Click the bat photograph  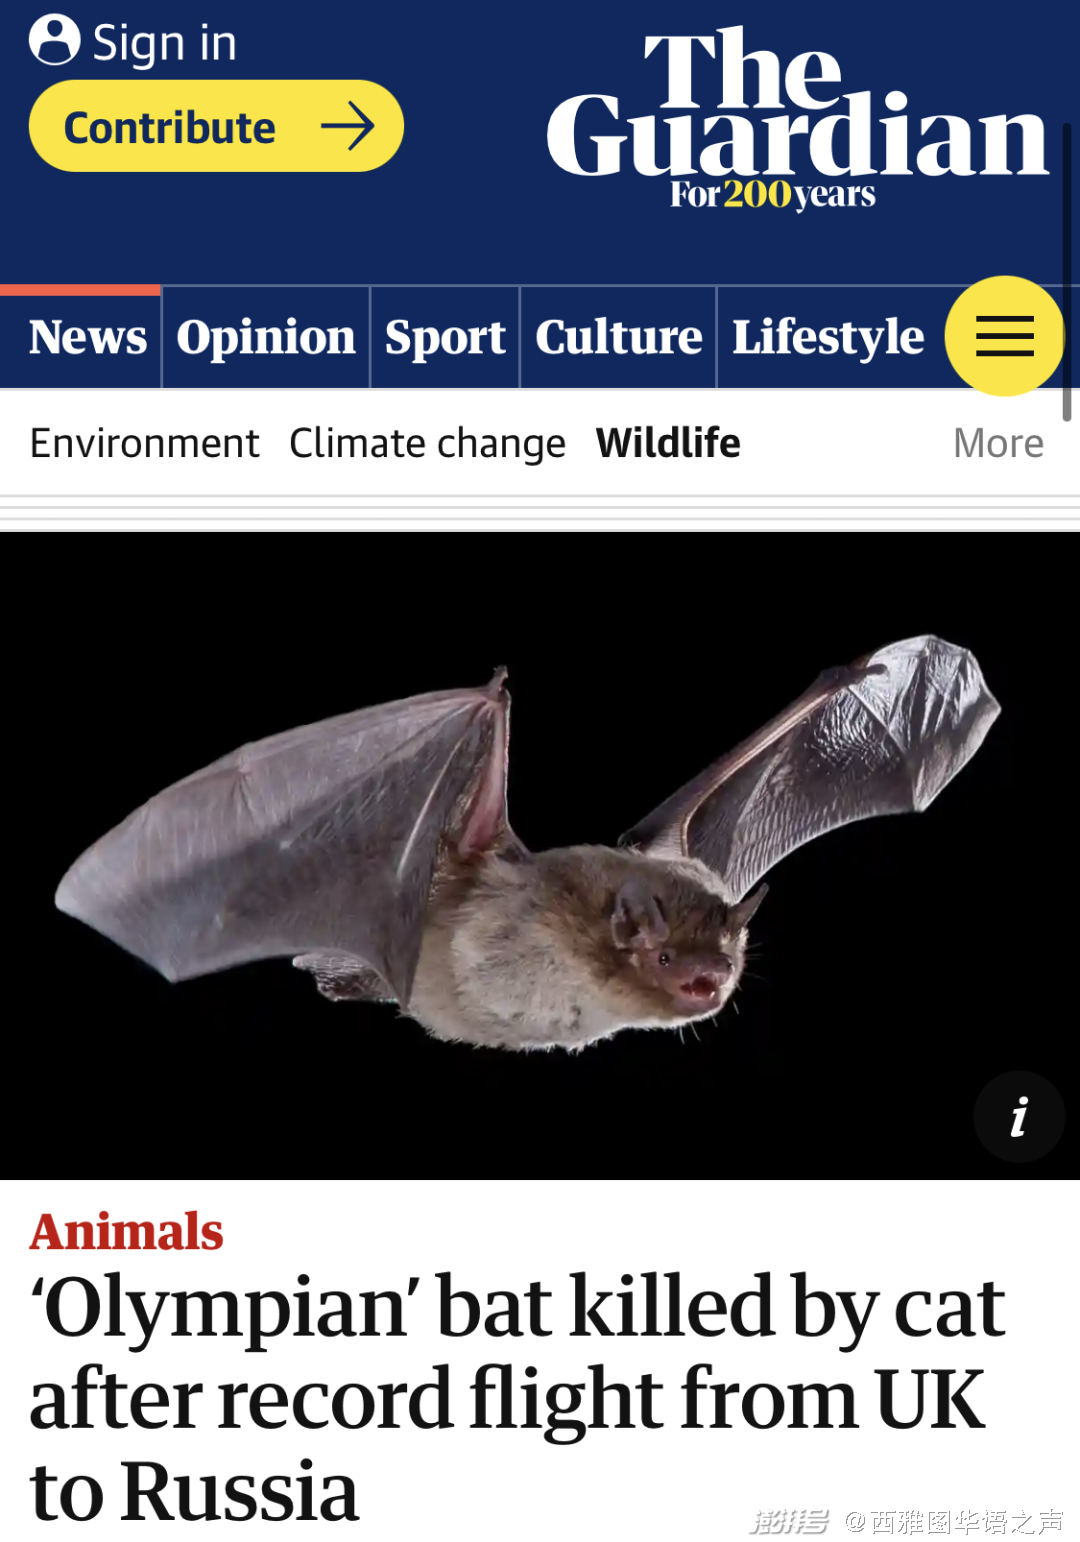[540, 856]
